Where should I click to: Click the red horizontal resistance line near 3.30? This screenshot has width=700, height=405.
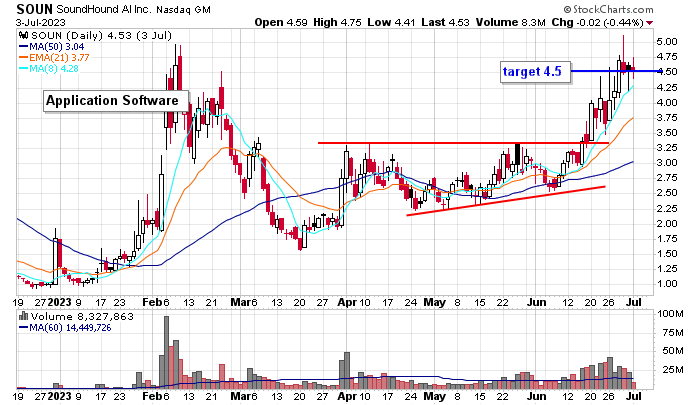[463, 143]
